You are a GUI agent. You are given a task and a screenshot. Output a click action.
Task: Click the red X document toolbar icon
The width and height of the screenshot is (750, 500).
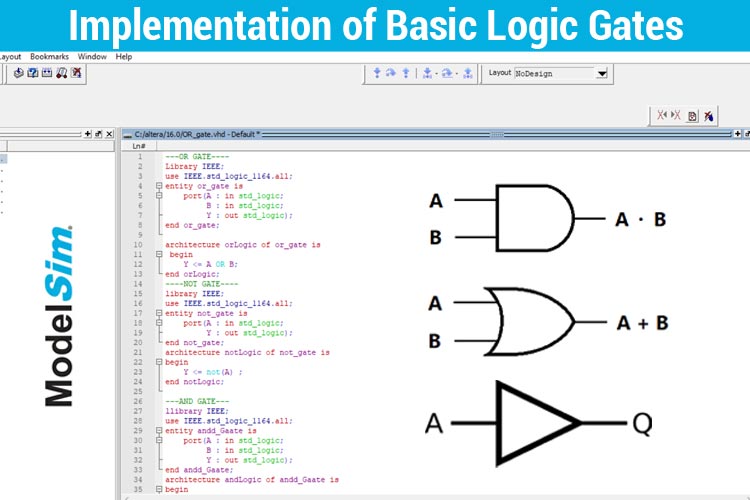coord(76,73)
